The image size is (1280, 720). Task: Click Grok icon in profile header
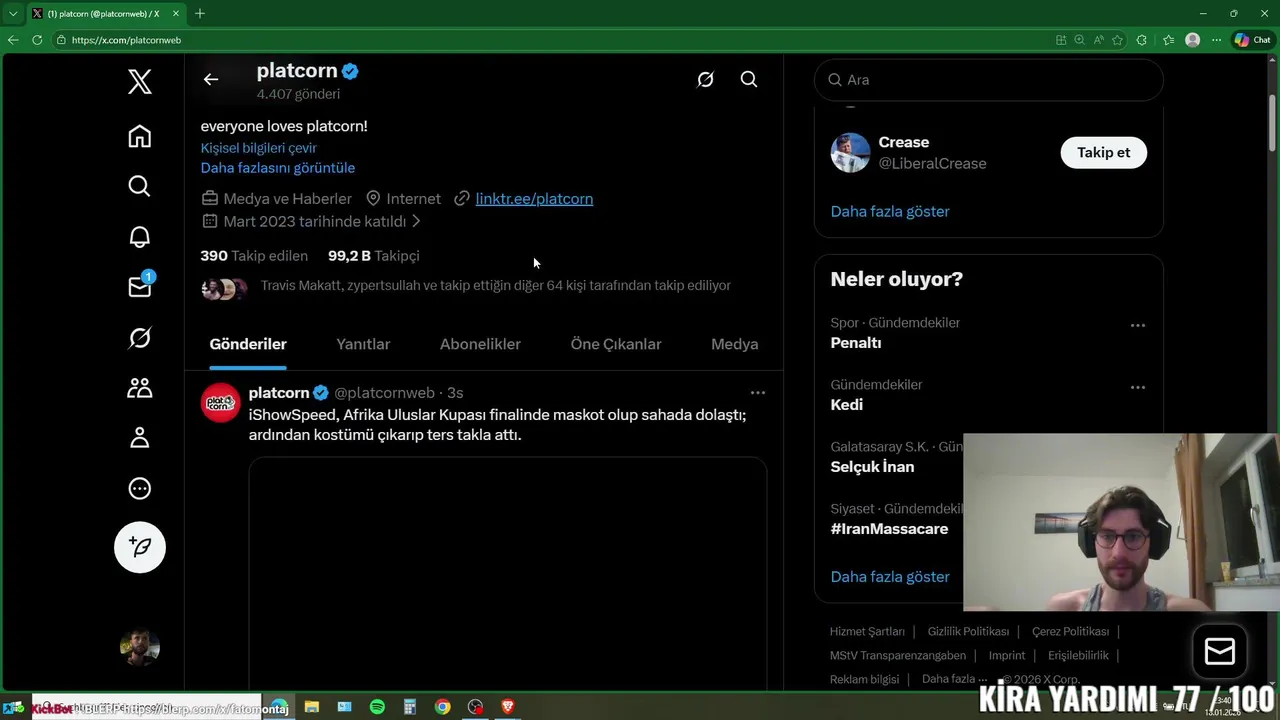[705, 80]
